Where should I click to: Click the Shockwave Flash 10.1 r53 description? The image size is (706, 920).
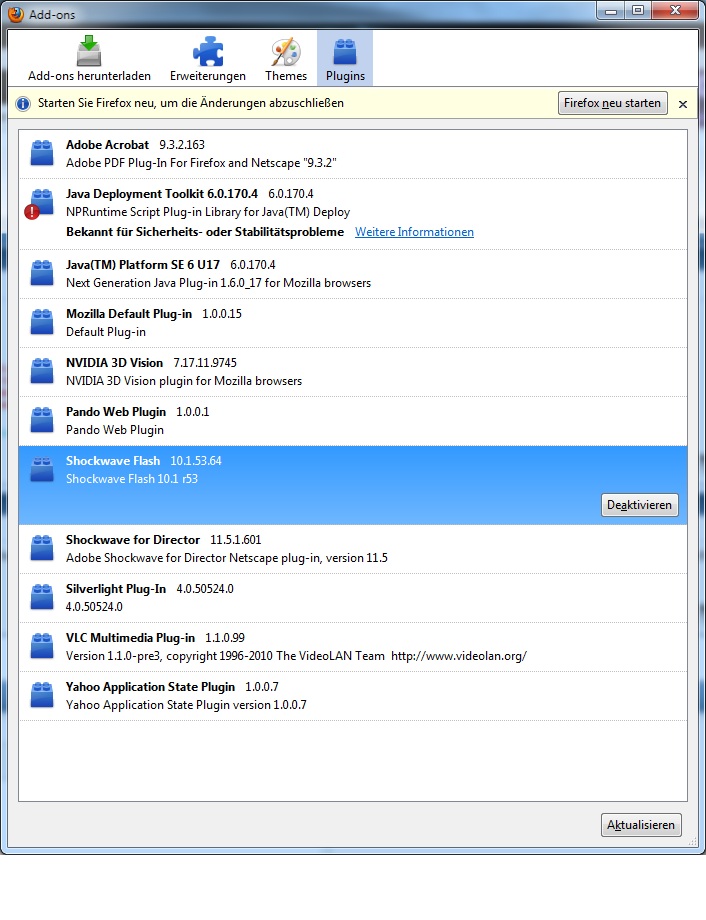[132, 479]
